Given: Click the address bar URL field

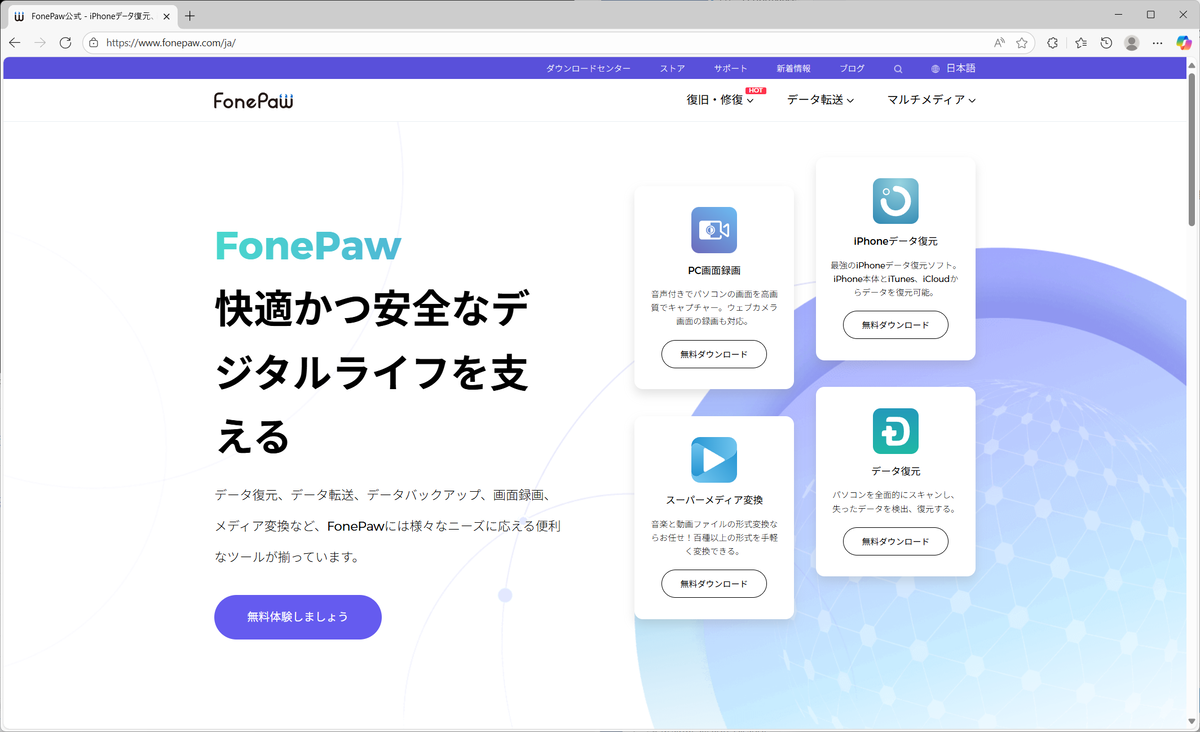Looking at the screenshot, I should point(540,43).
